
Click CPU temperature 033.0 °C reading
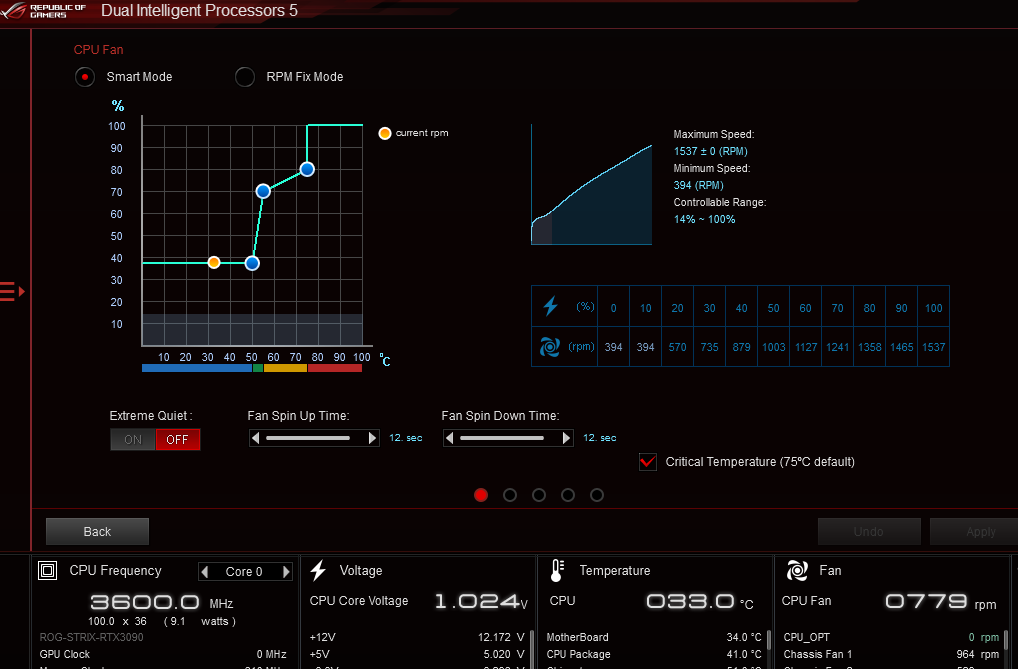(700, 601)
